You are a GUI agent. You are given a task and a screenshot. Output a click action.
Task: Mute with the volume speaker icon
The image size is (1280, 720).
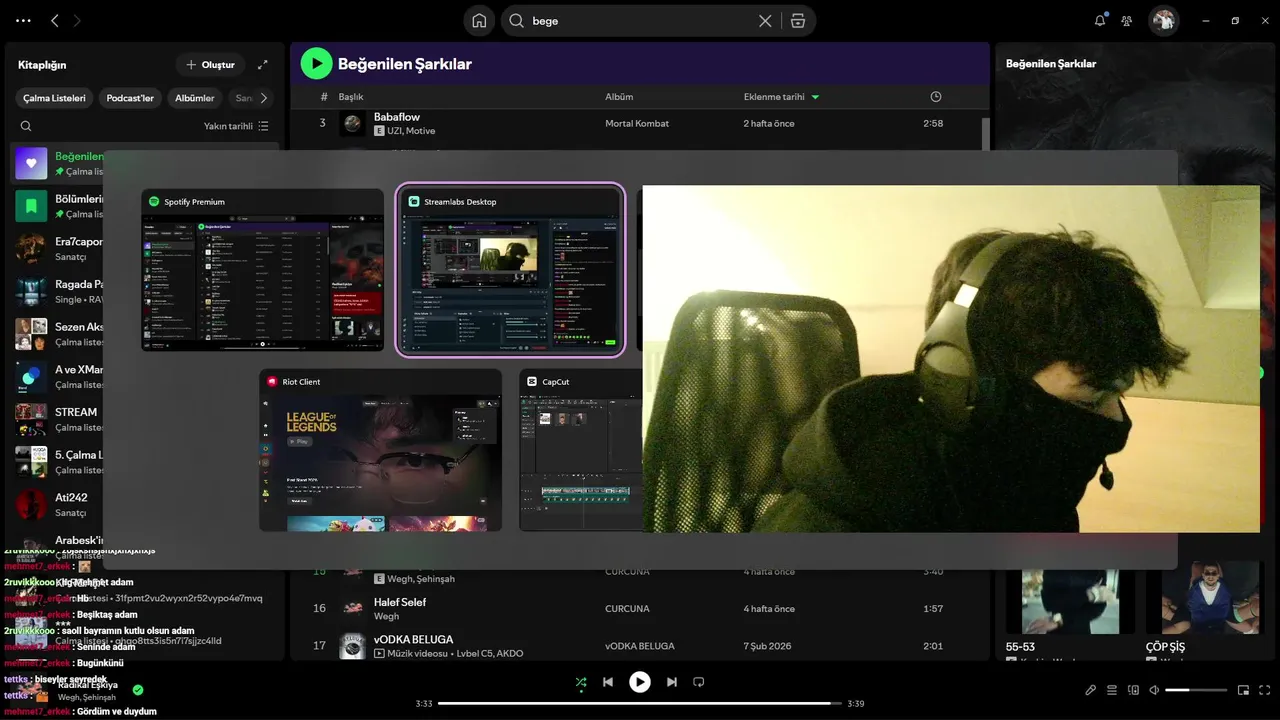click(1154, 690)
